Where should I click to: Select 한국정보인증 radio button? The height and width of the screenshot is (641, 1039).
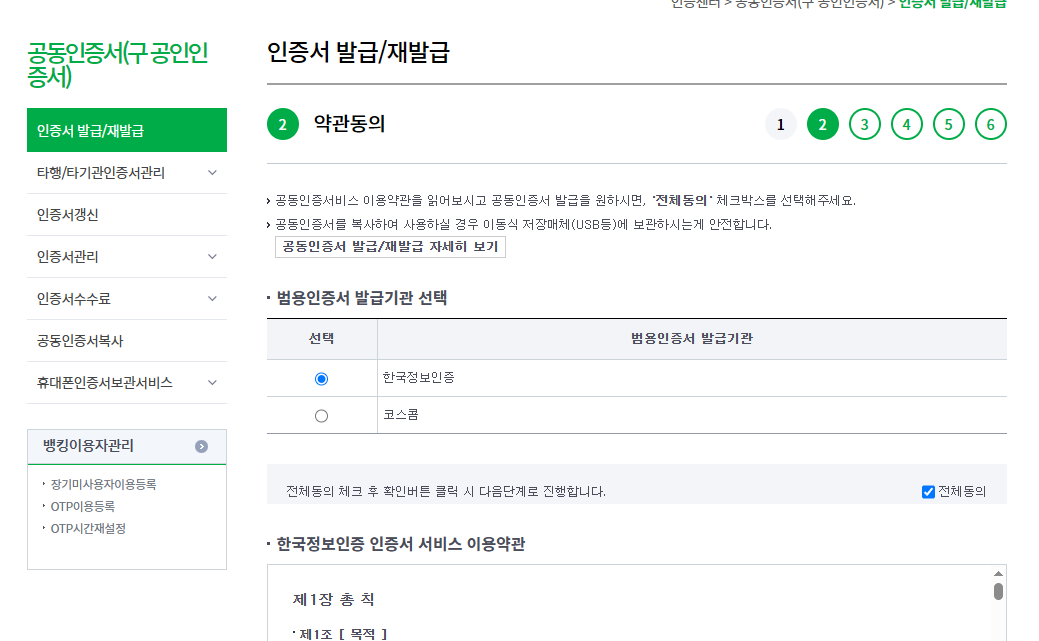coord(321,379)
